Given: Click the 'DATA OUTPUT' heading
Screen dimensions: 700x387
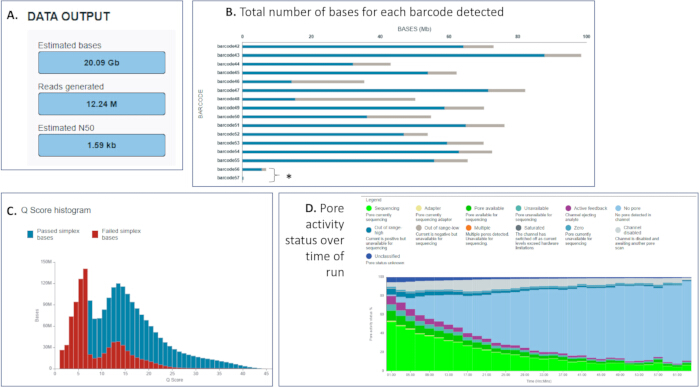Looking at the screenshot, I should click(69, 17).
